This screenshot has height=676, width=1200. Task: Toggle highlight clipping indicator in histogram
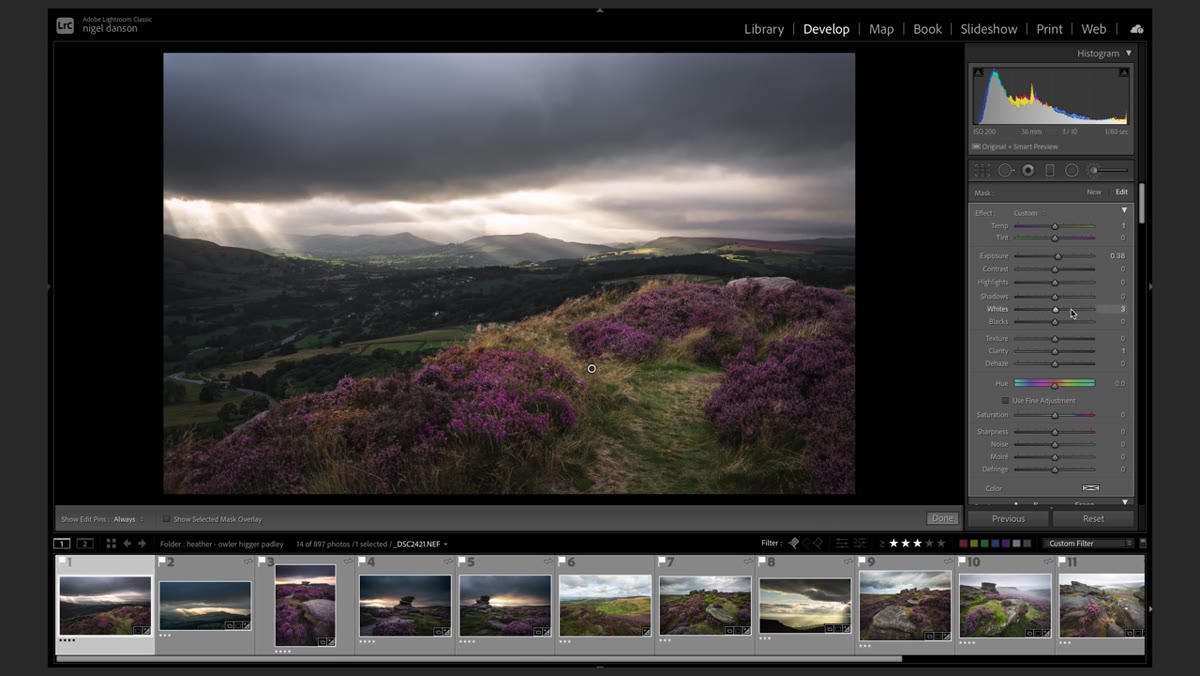click(1124, 72)
